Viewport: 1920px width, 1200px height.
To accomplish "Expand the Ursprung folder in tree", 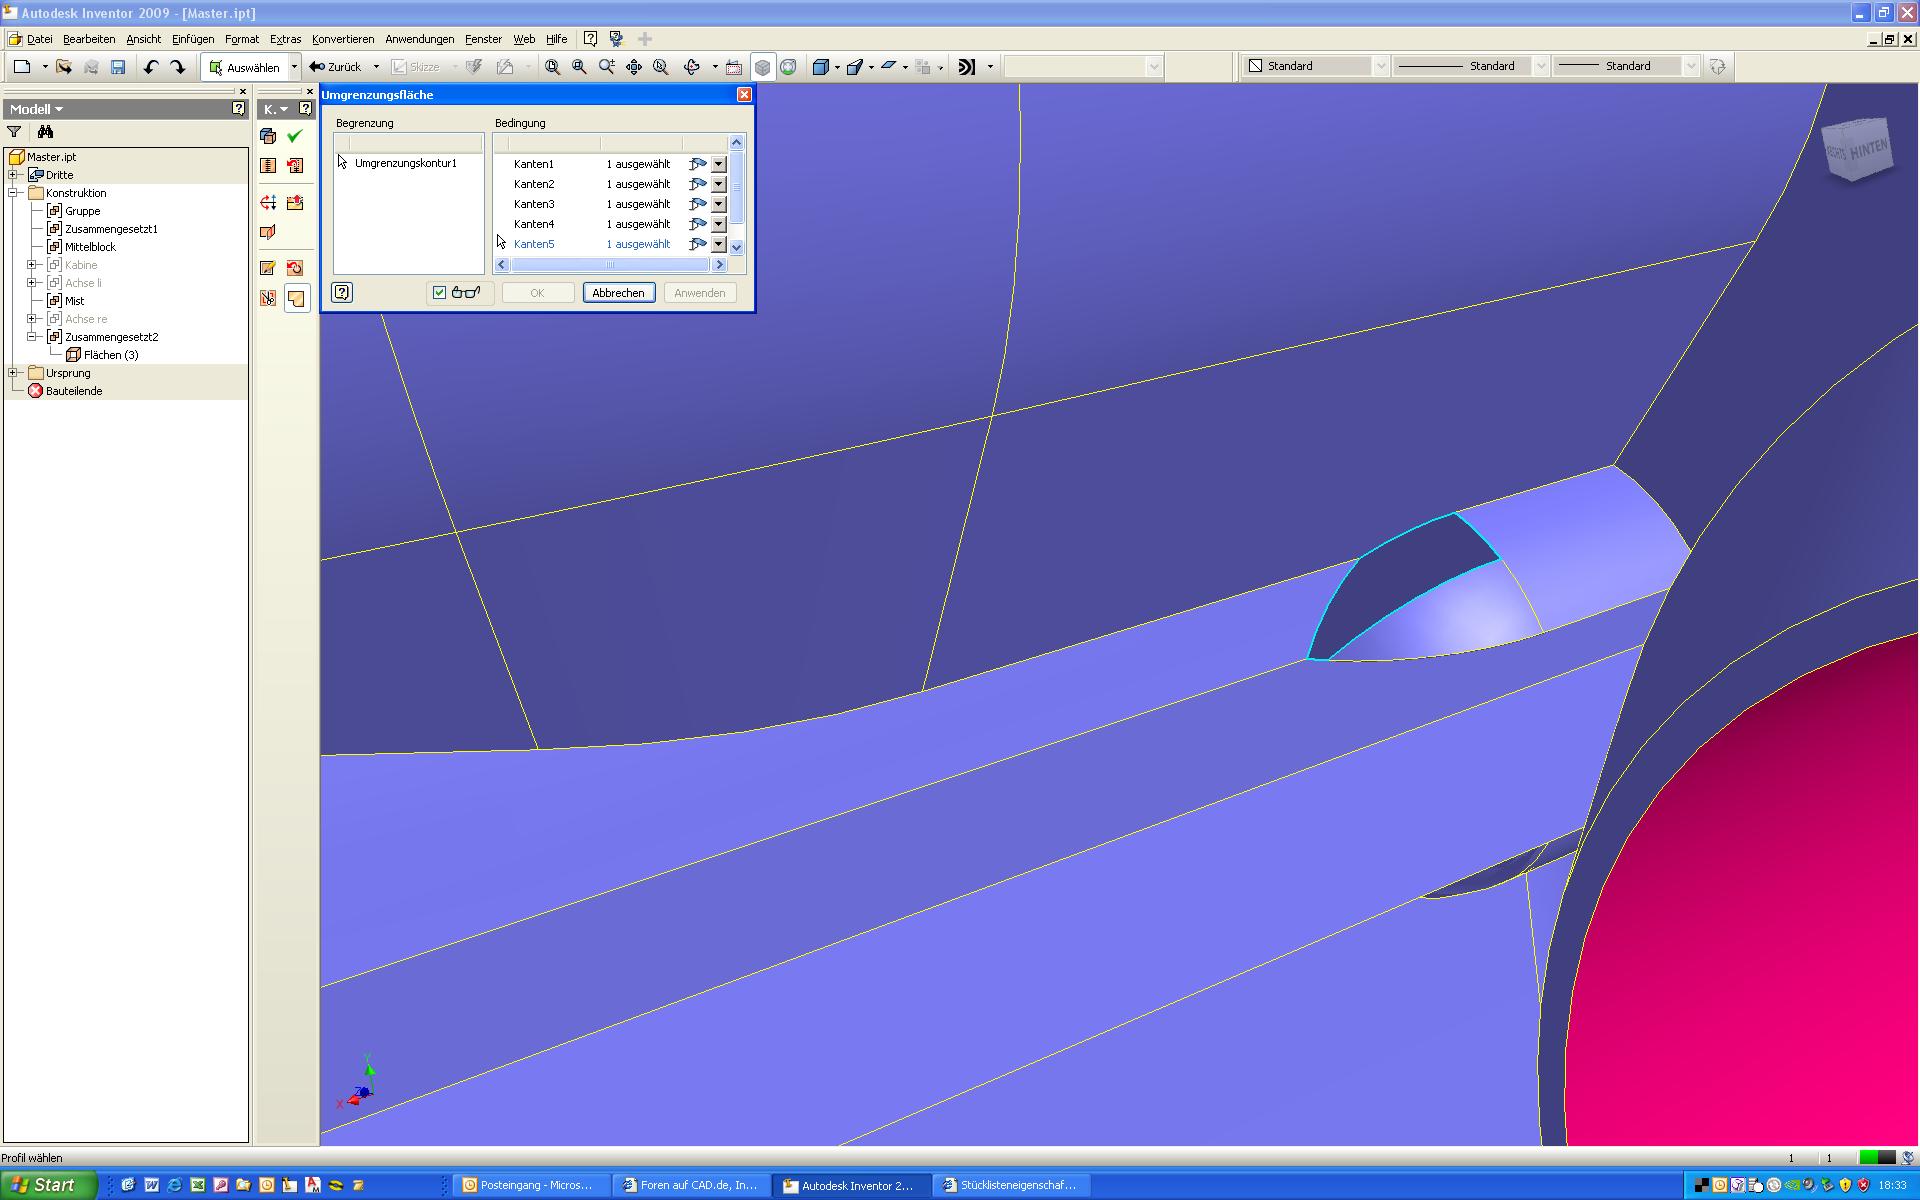I will point(14,373).
